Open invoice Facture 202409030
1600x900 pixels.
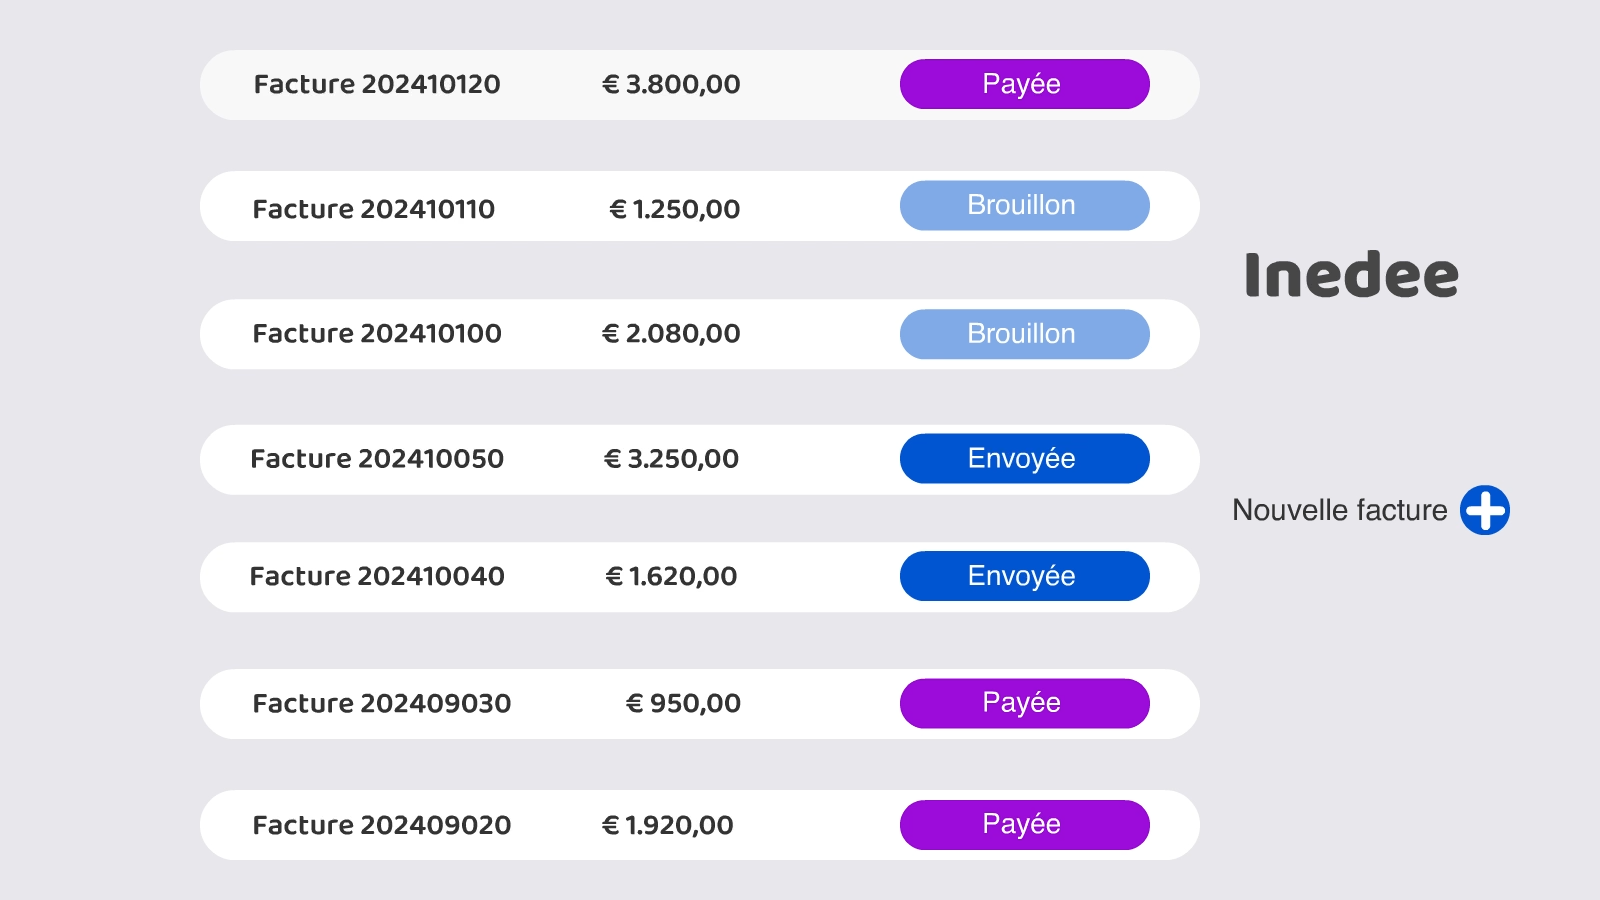382,703
